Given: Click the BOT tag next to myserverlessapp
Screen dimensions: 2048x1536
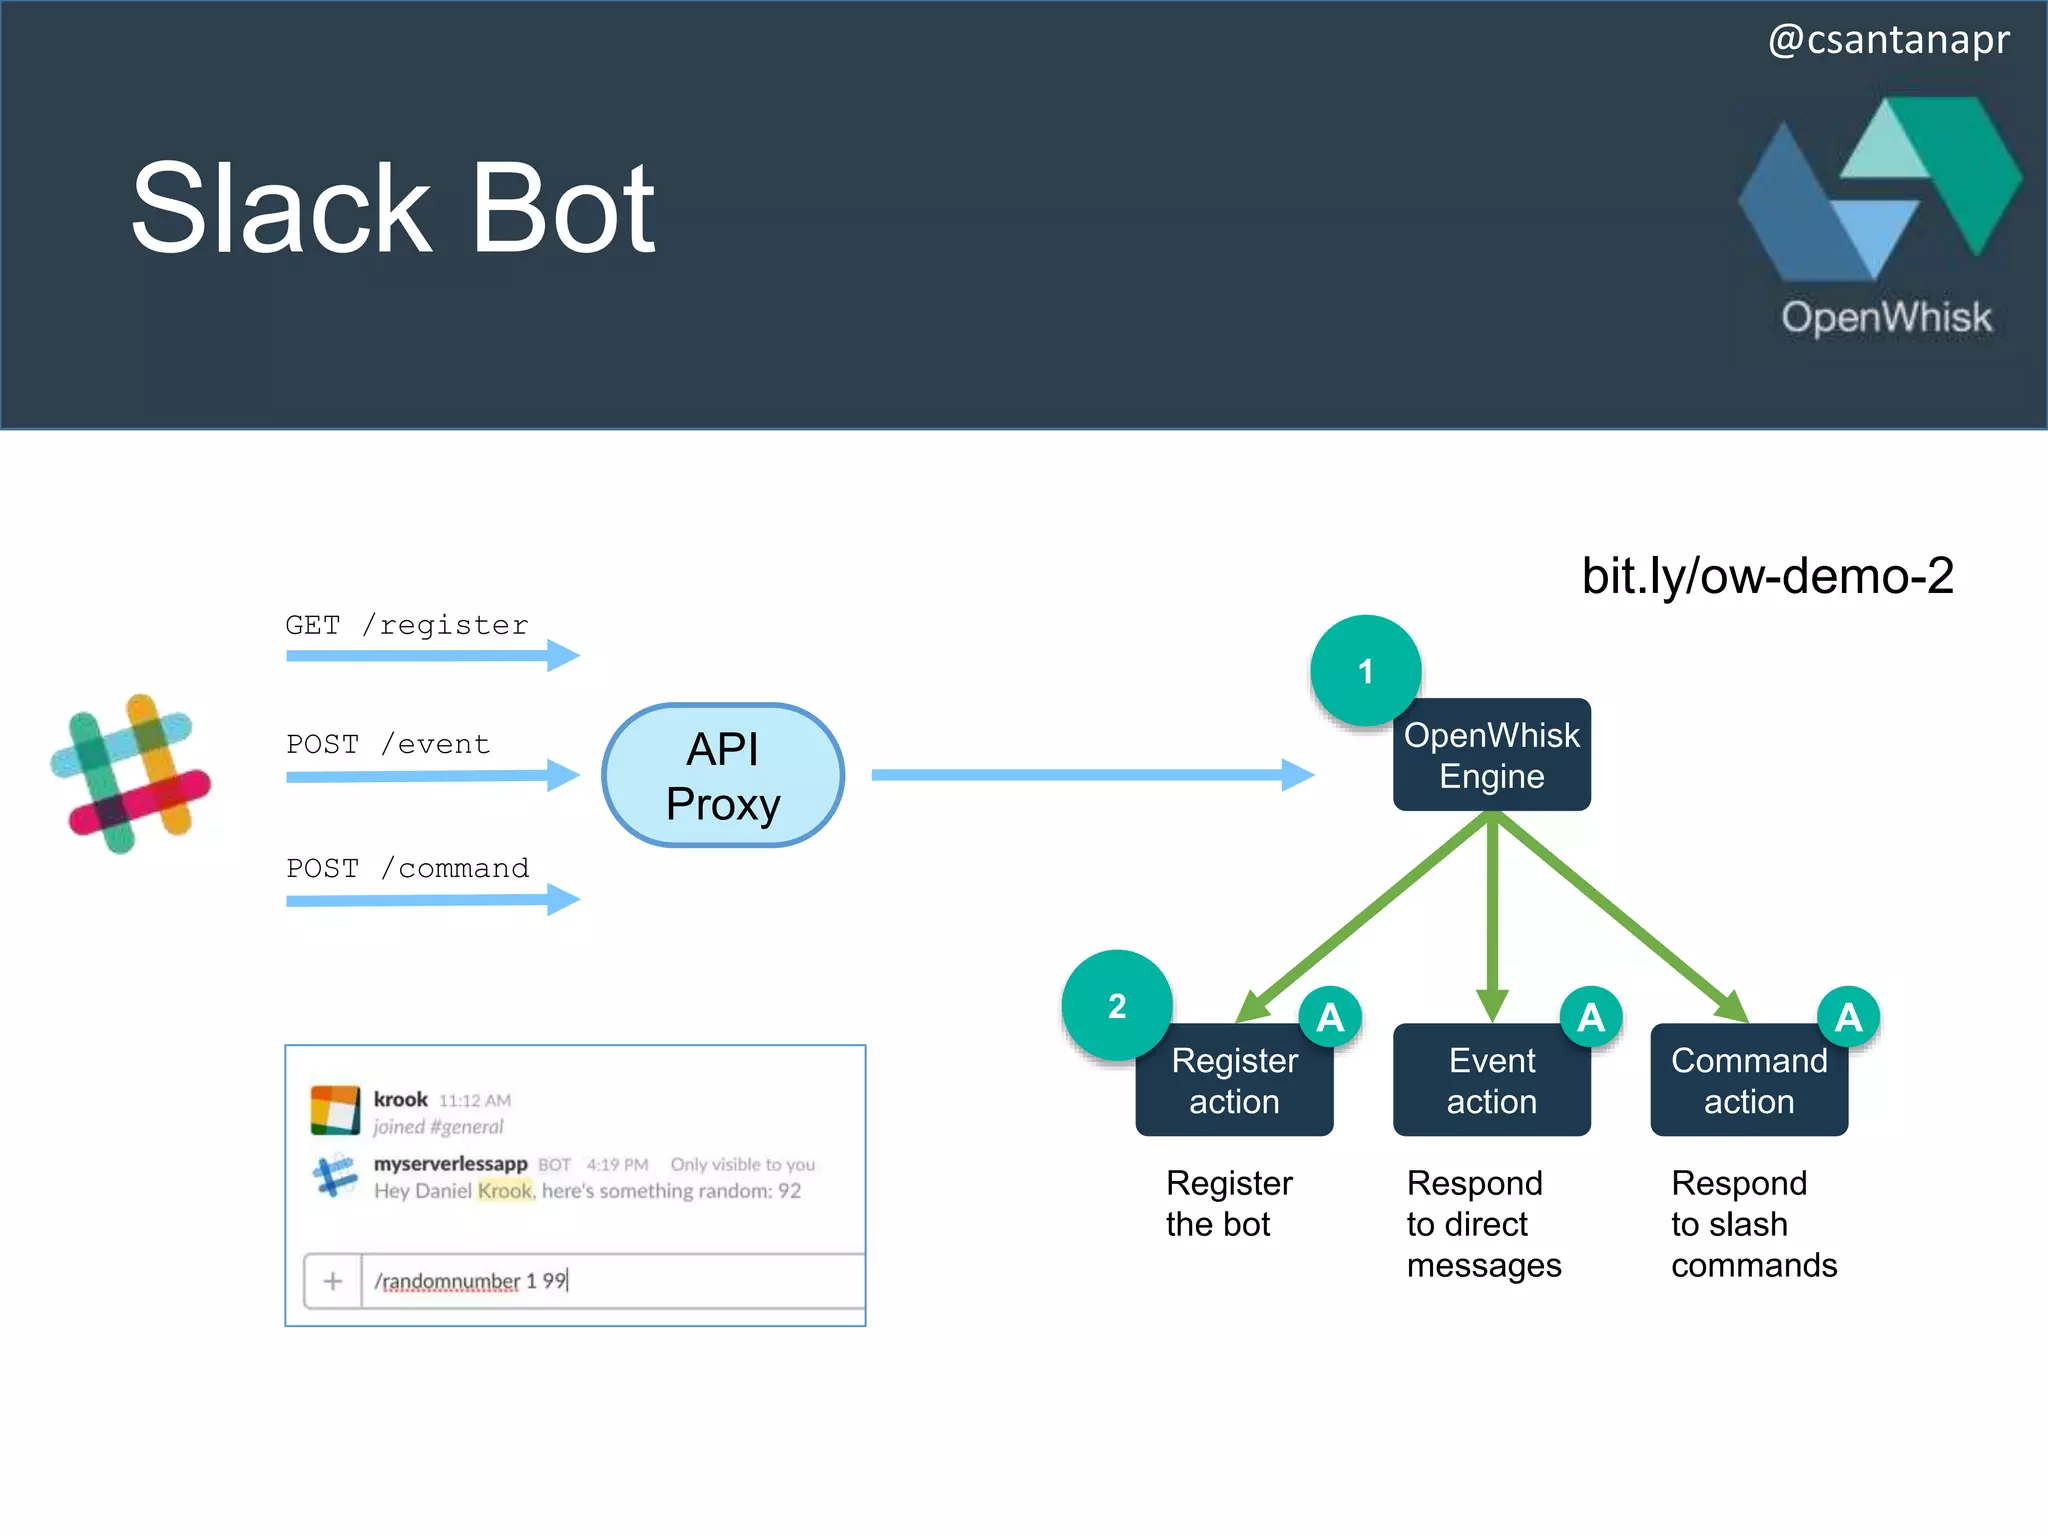Looking at the screenshot, I should point(554,1165).
